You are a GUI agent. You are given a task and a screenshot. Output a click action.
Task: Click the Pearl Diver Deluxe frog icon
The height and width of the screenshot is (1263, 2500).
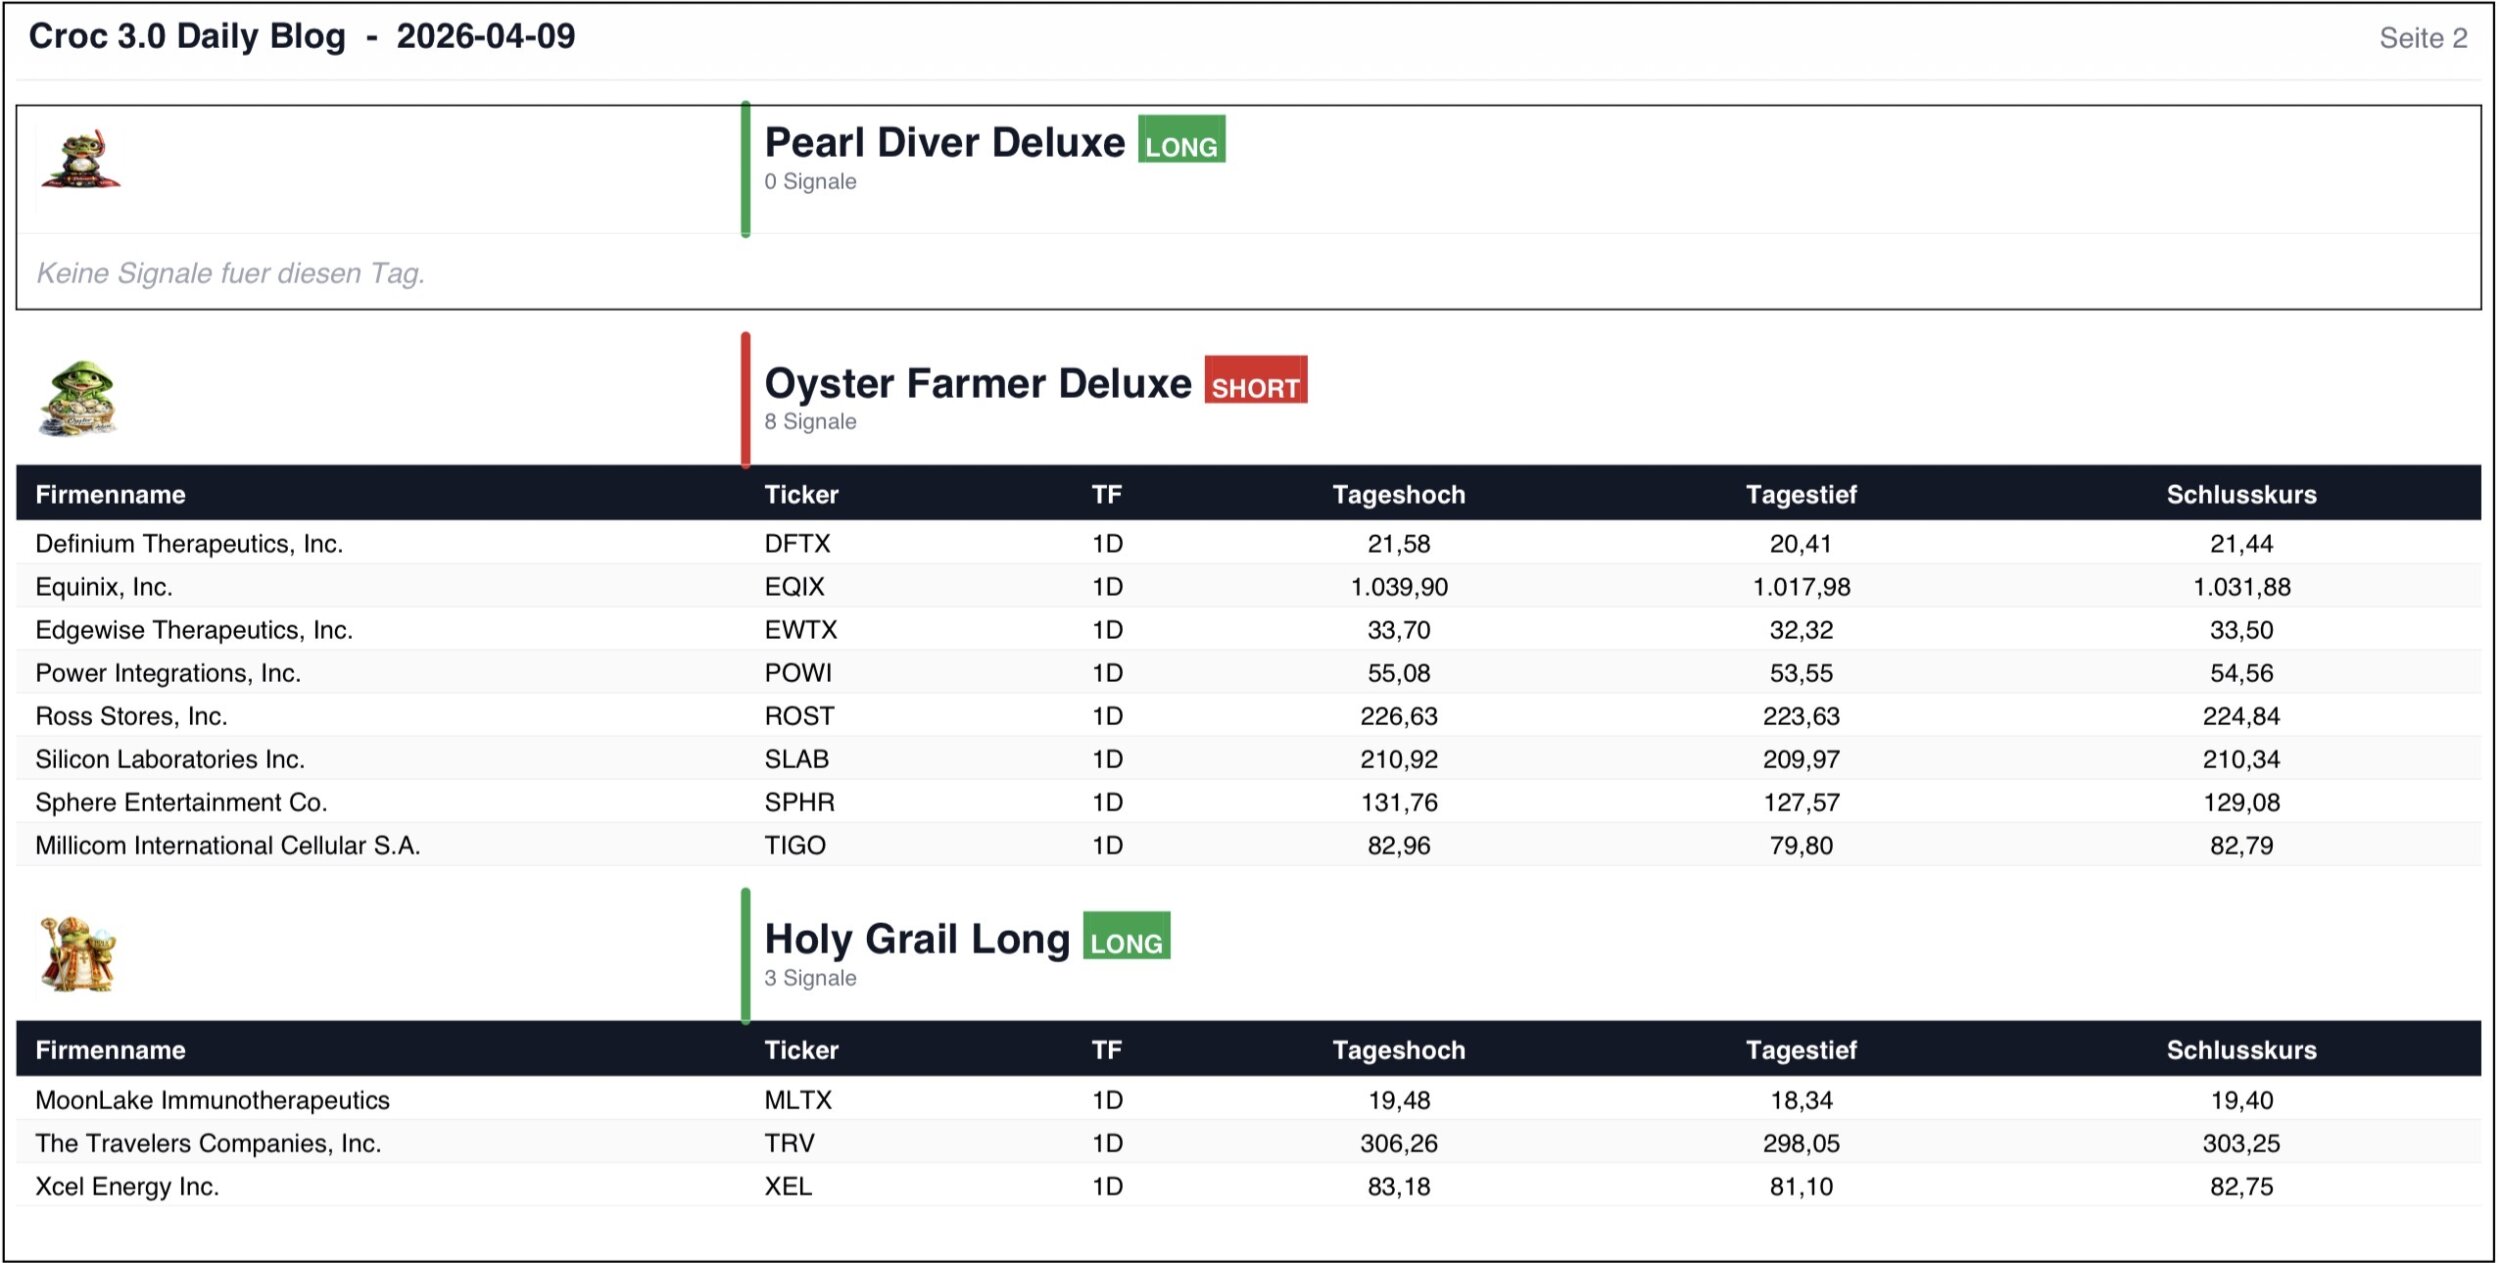coord(80,160)
